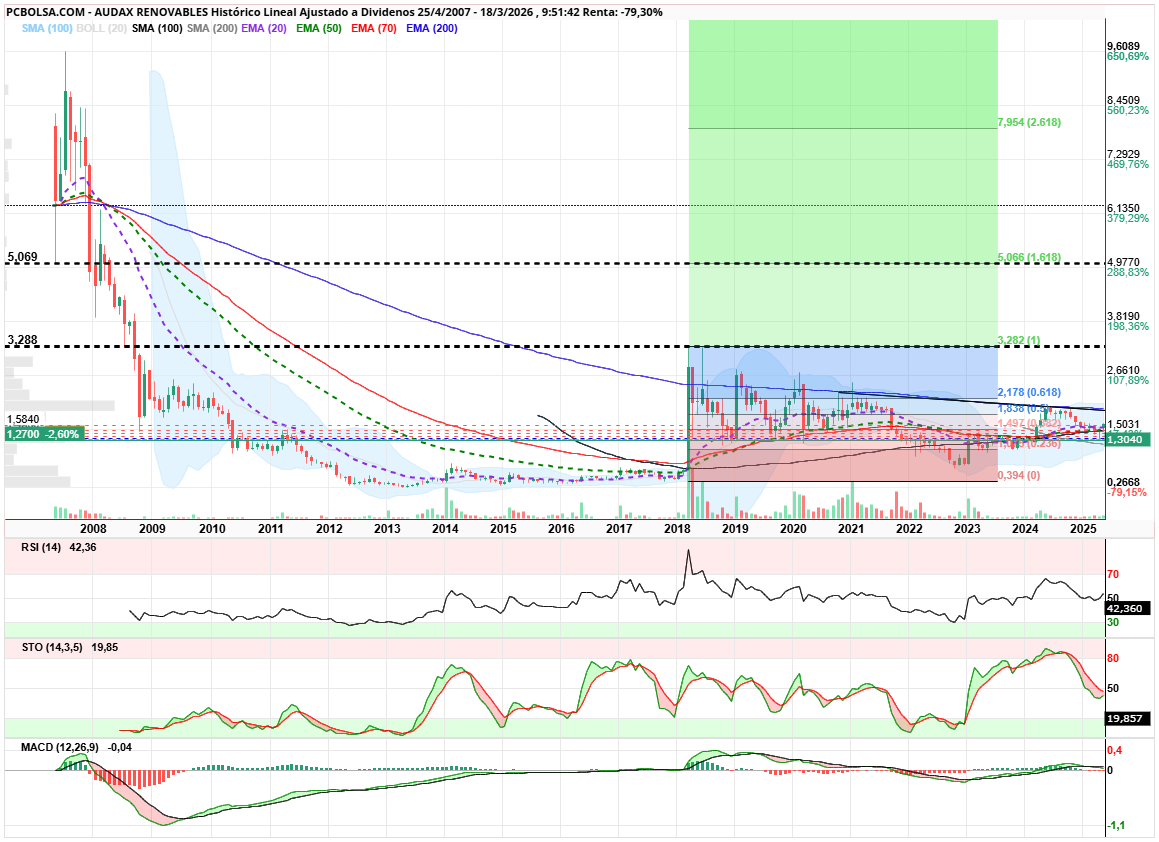The width and height of the screenshot is (1159, 842).
Task: Toggle the RSI (14) indicator panel label
Action: (39, 547)
